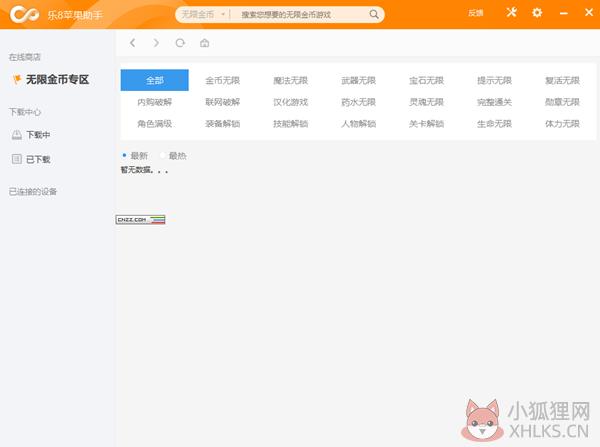Expand the 无限金币 search category dropdown
This screenshot has height=447, width=600.
(202, 15)
